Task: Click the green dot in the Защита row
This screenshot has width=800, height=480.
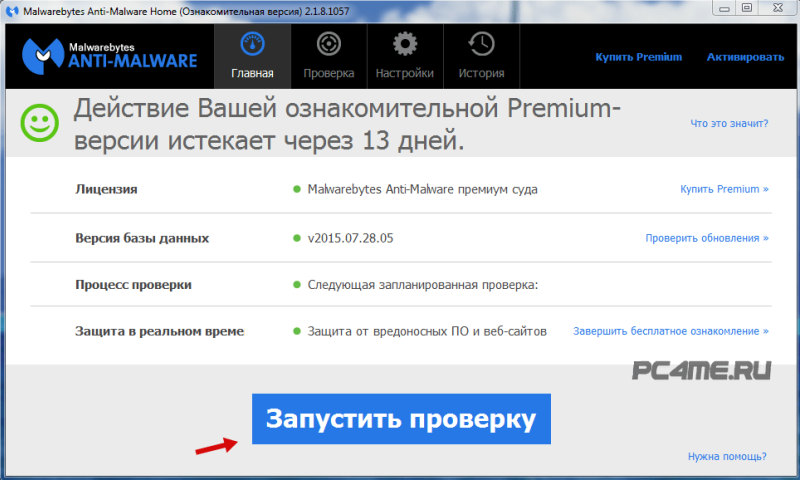Action: [297, 331]
